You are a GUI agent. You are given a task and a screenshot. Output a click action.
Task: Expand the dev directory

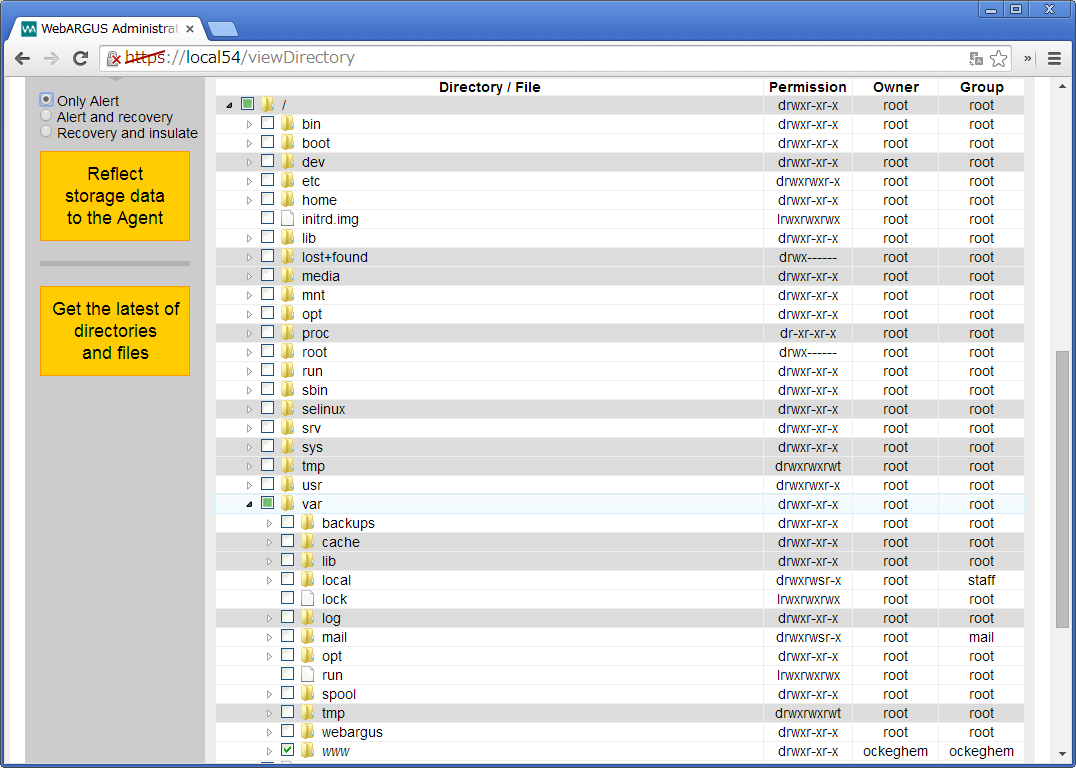coord(249,163)
